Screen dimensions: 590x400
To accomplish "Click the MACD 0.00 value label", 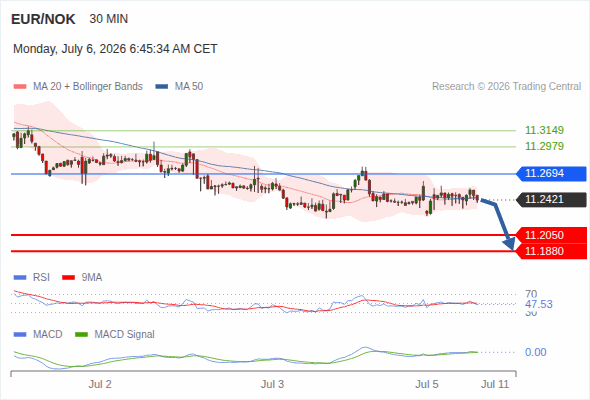I will pyautogui.click(x=535, y=352).
